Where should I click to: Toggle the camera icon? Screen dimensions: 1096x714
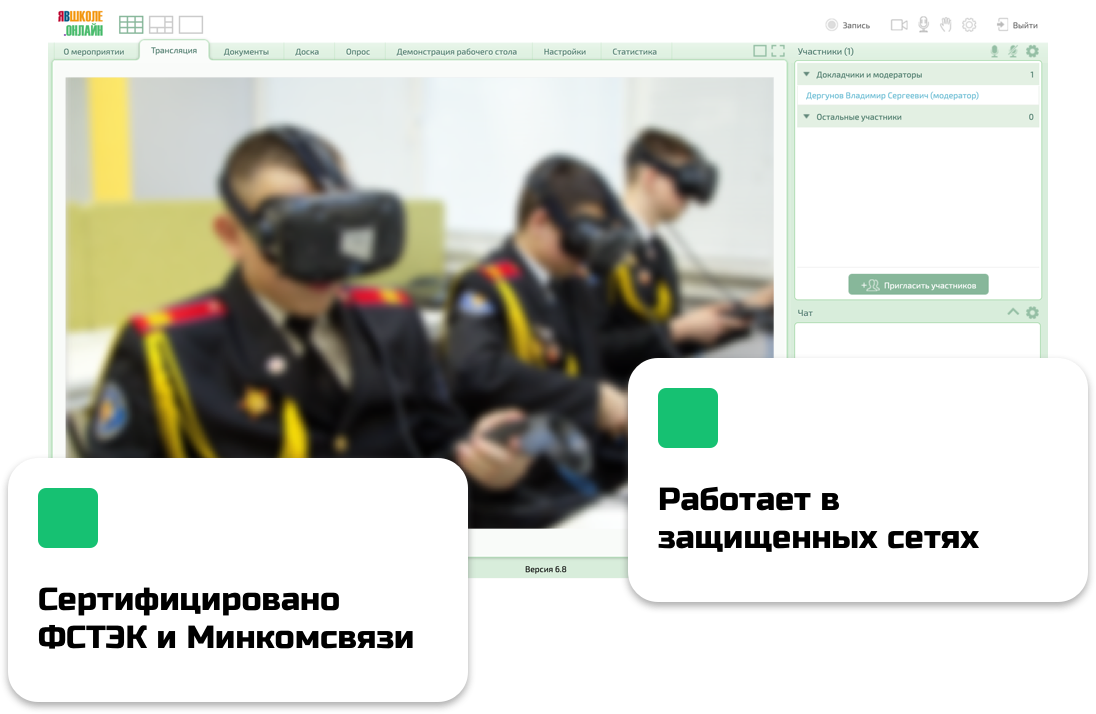tap(899, 25)
